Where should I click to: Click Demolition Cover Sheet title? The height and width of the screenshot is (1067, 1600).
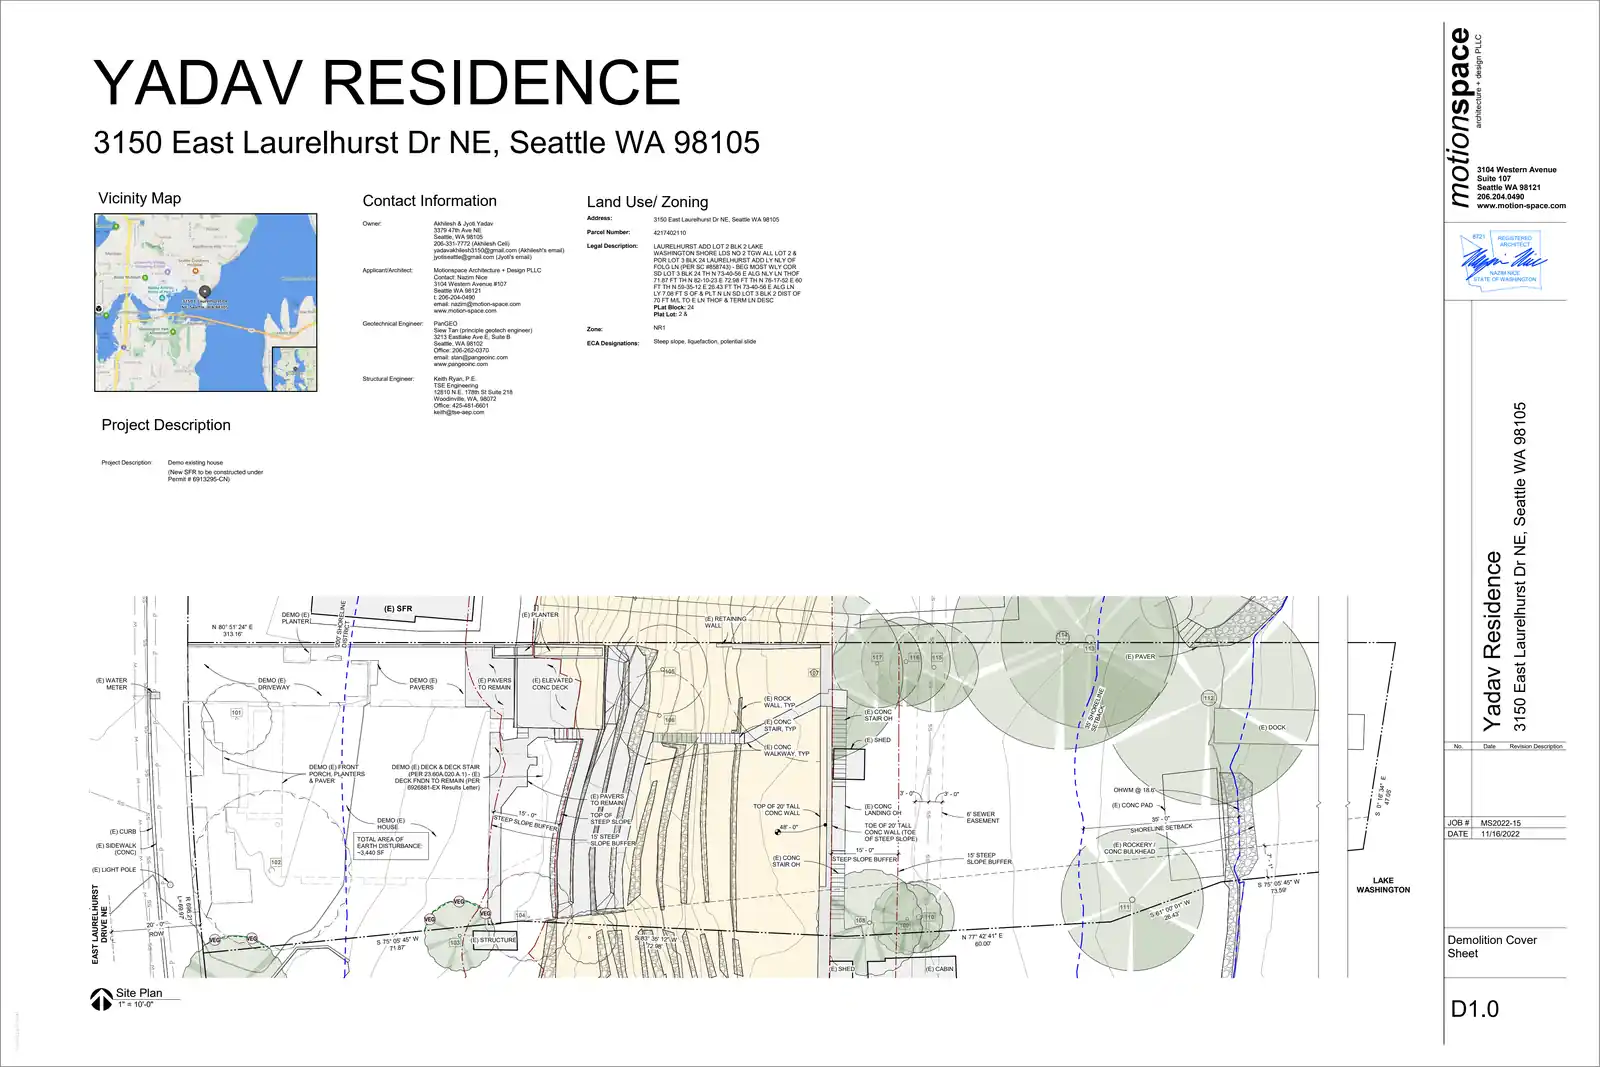coord(1492,946)
